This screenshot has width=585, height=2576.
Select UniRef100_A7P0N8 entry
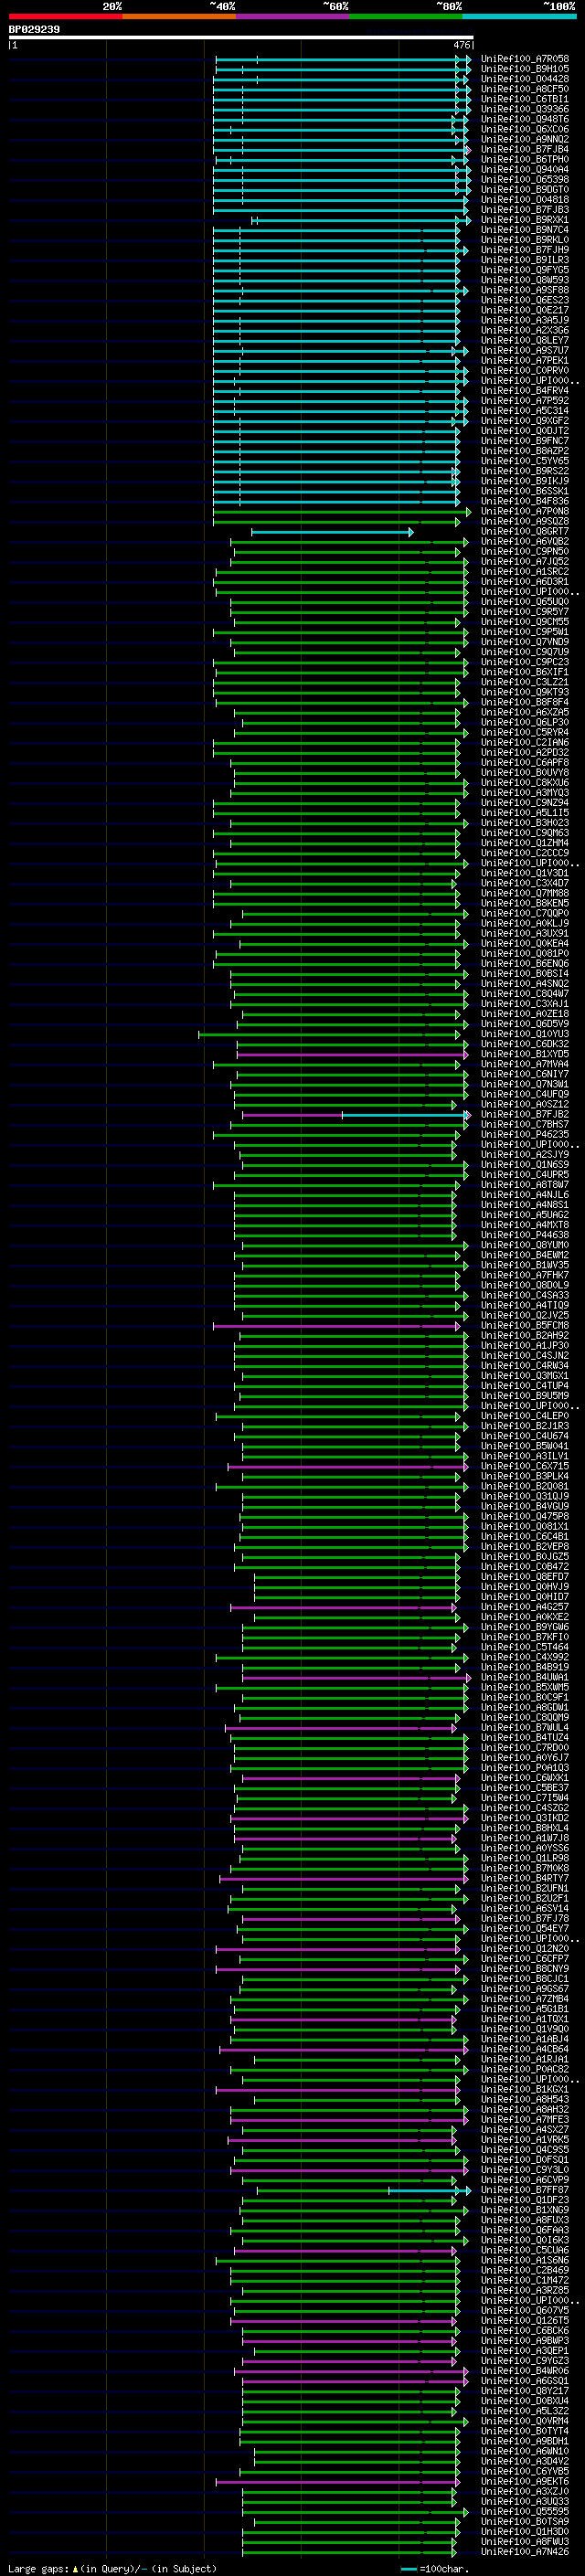click(525, 511)
